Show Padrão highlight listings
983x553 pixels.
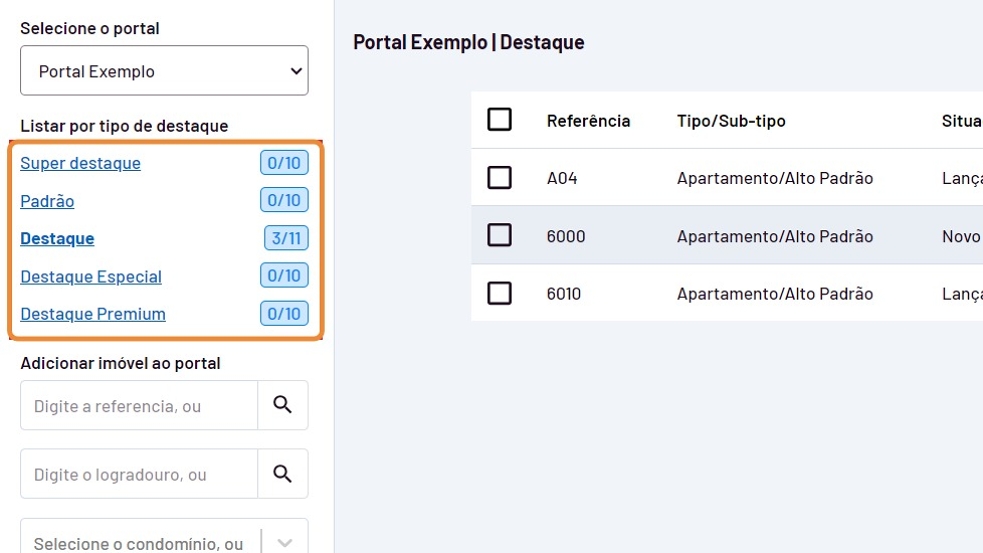(47, 201)
